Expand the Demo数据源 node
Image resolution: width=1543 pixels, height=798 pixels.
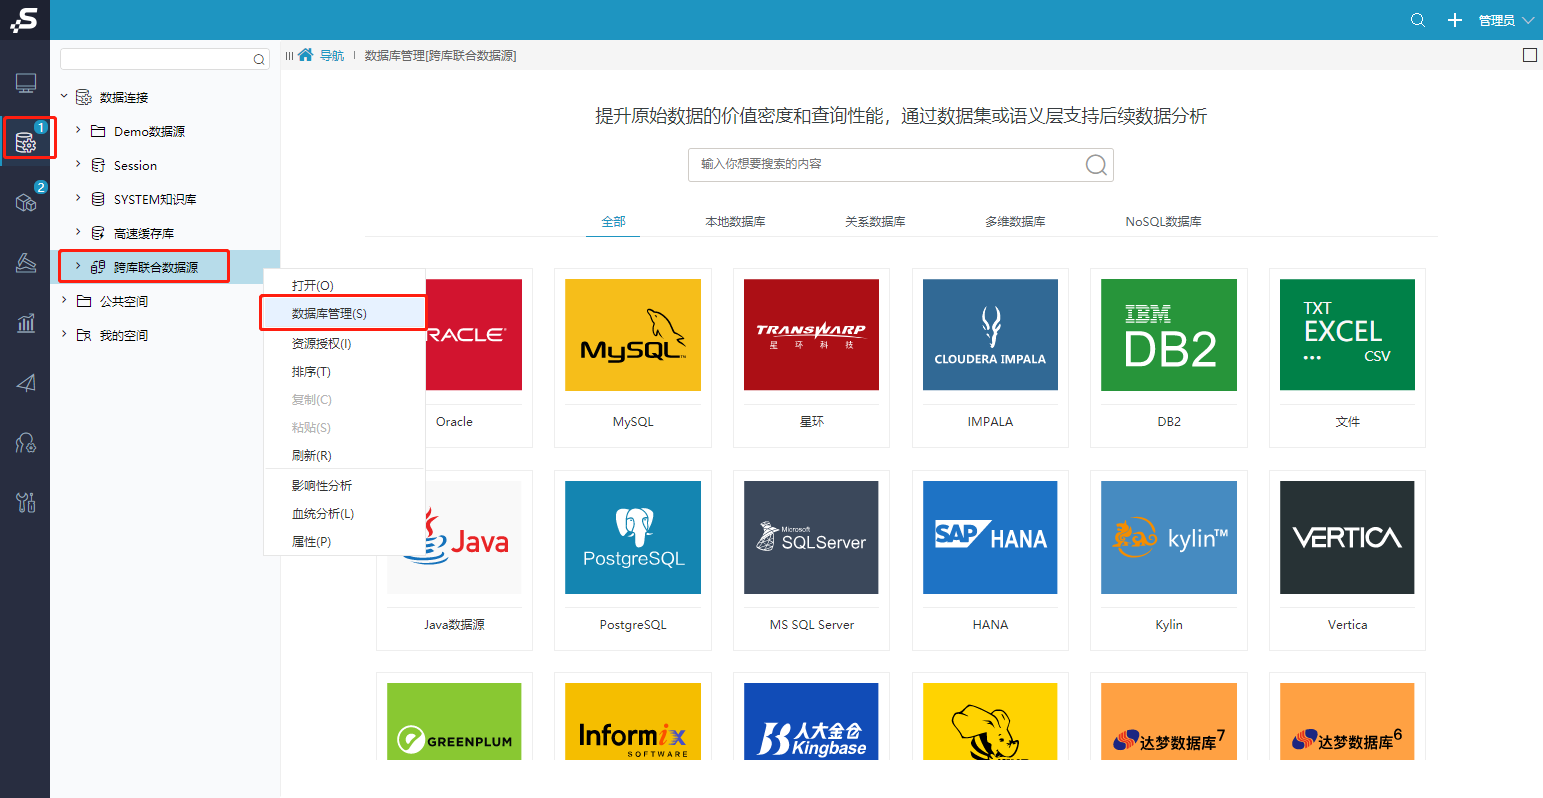pos(78,131)
